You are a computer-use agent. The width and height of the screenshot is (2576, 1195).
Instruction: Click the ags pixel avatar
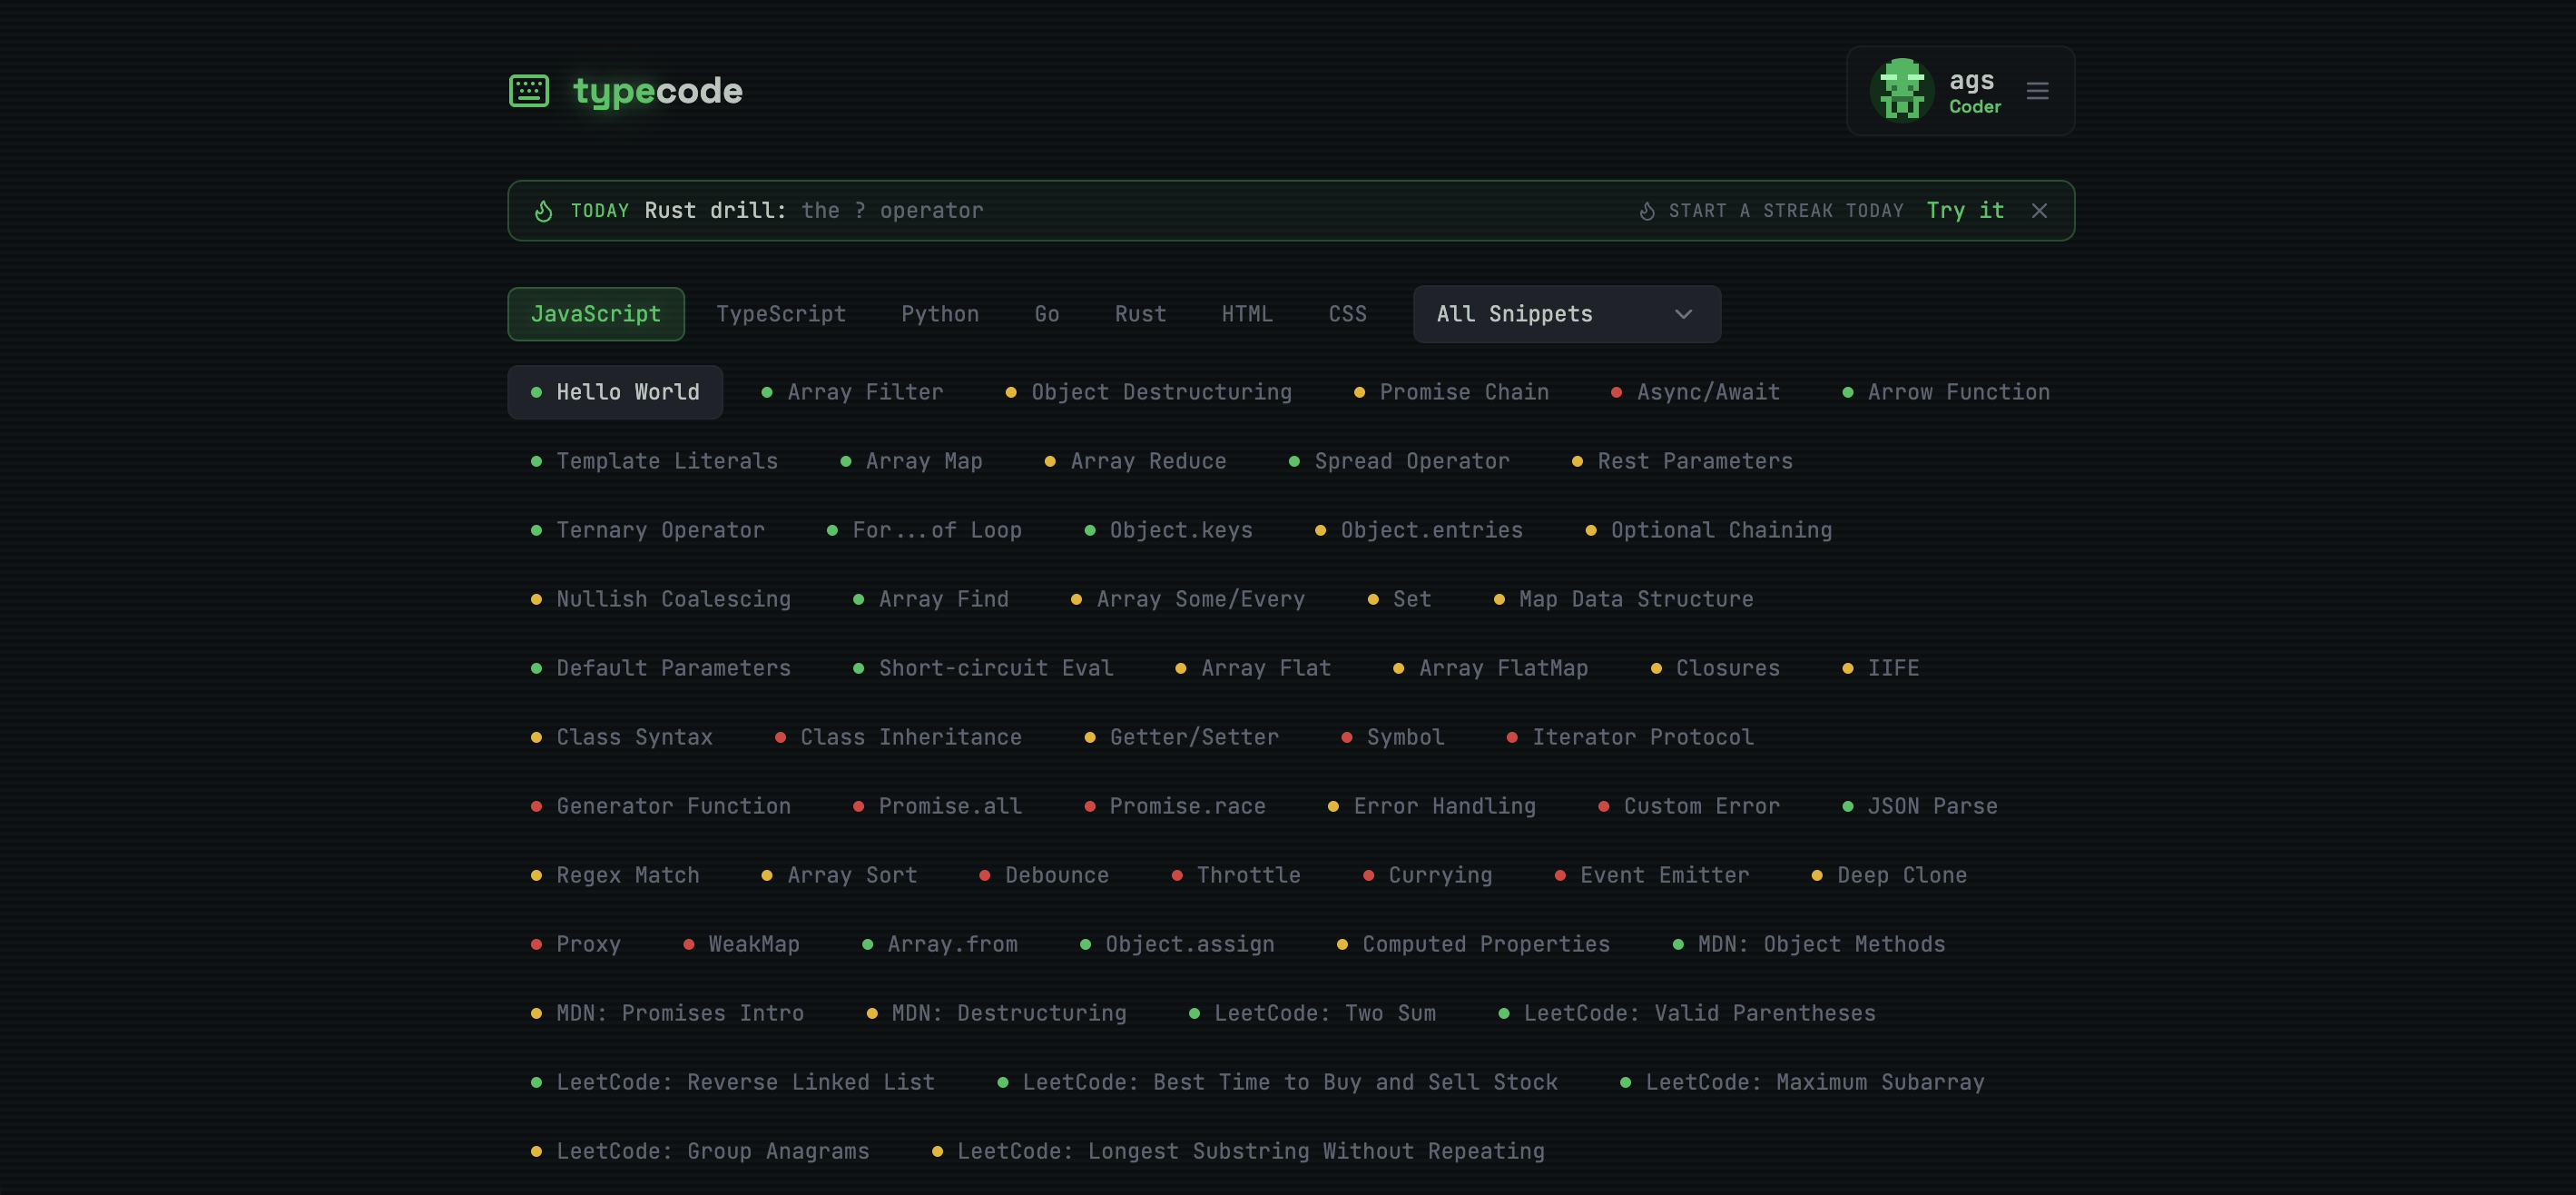tap(1901, 90)
